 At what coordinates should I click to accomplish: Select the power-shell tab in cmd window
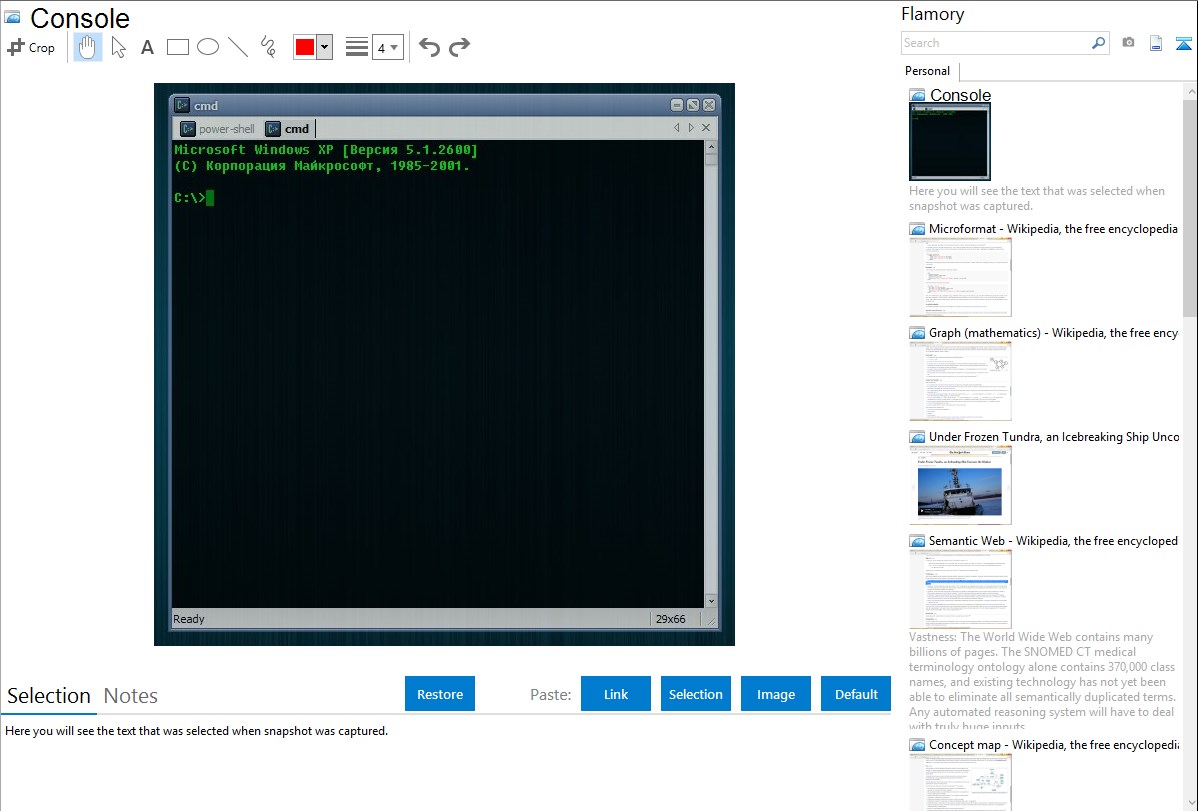point(218,128)
